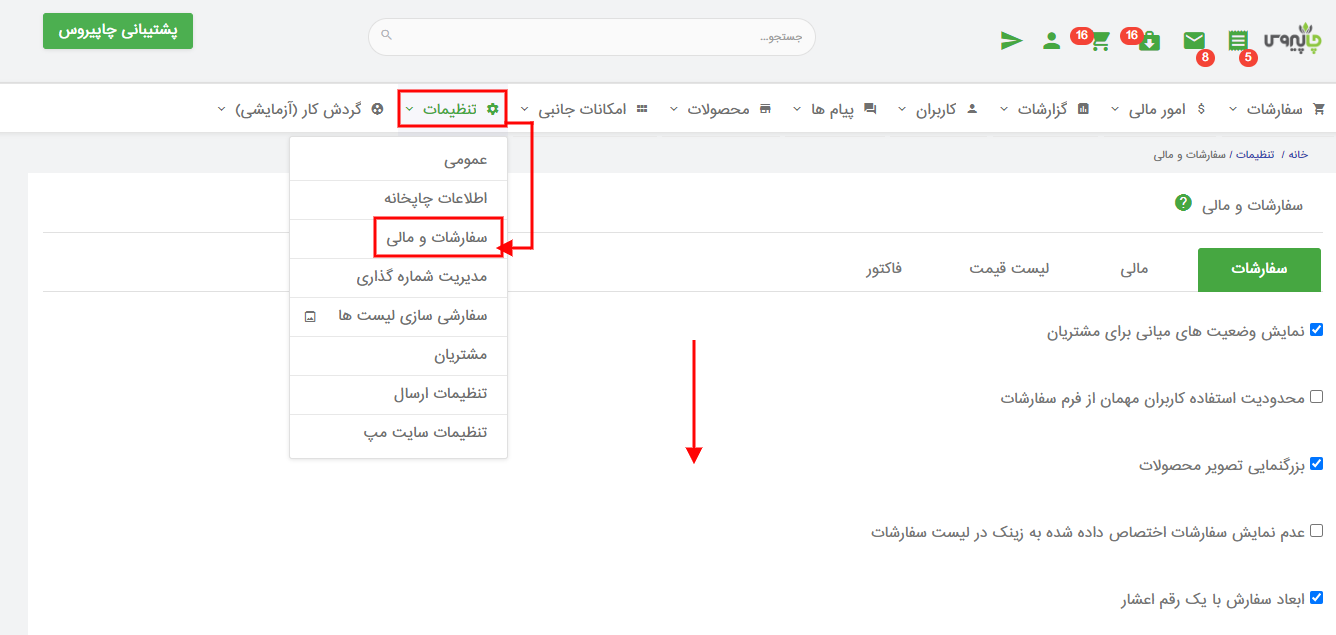
Task: Click the cart icon beside سفارشات menu
Action: tap(1318, 108)
